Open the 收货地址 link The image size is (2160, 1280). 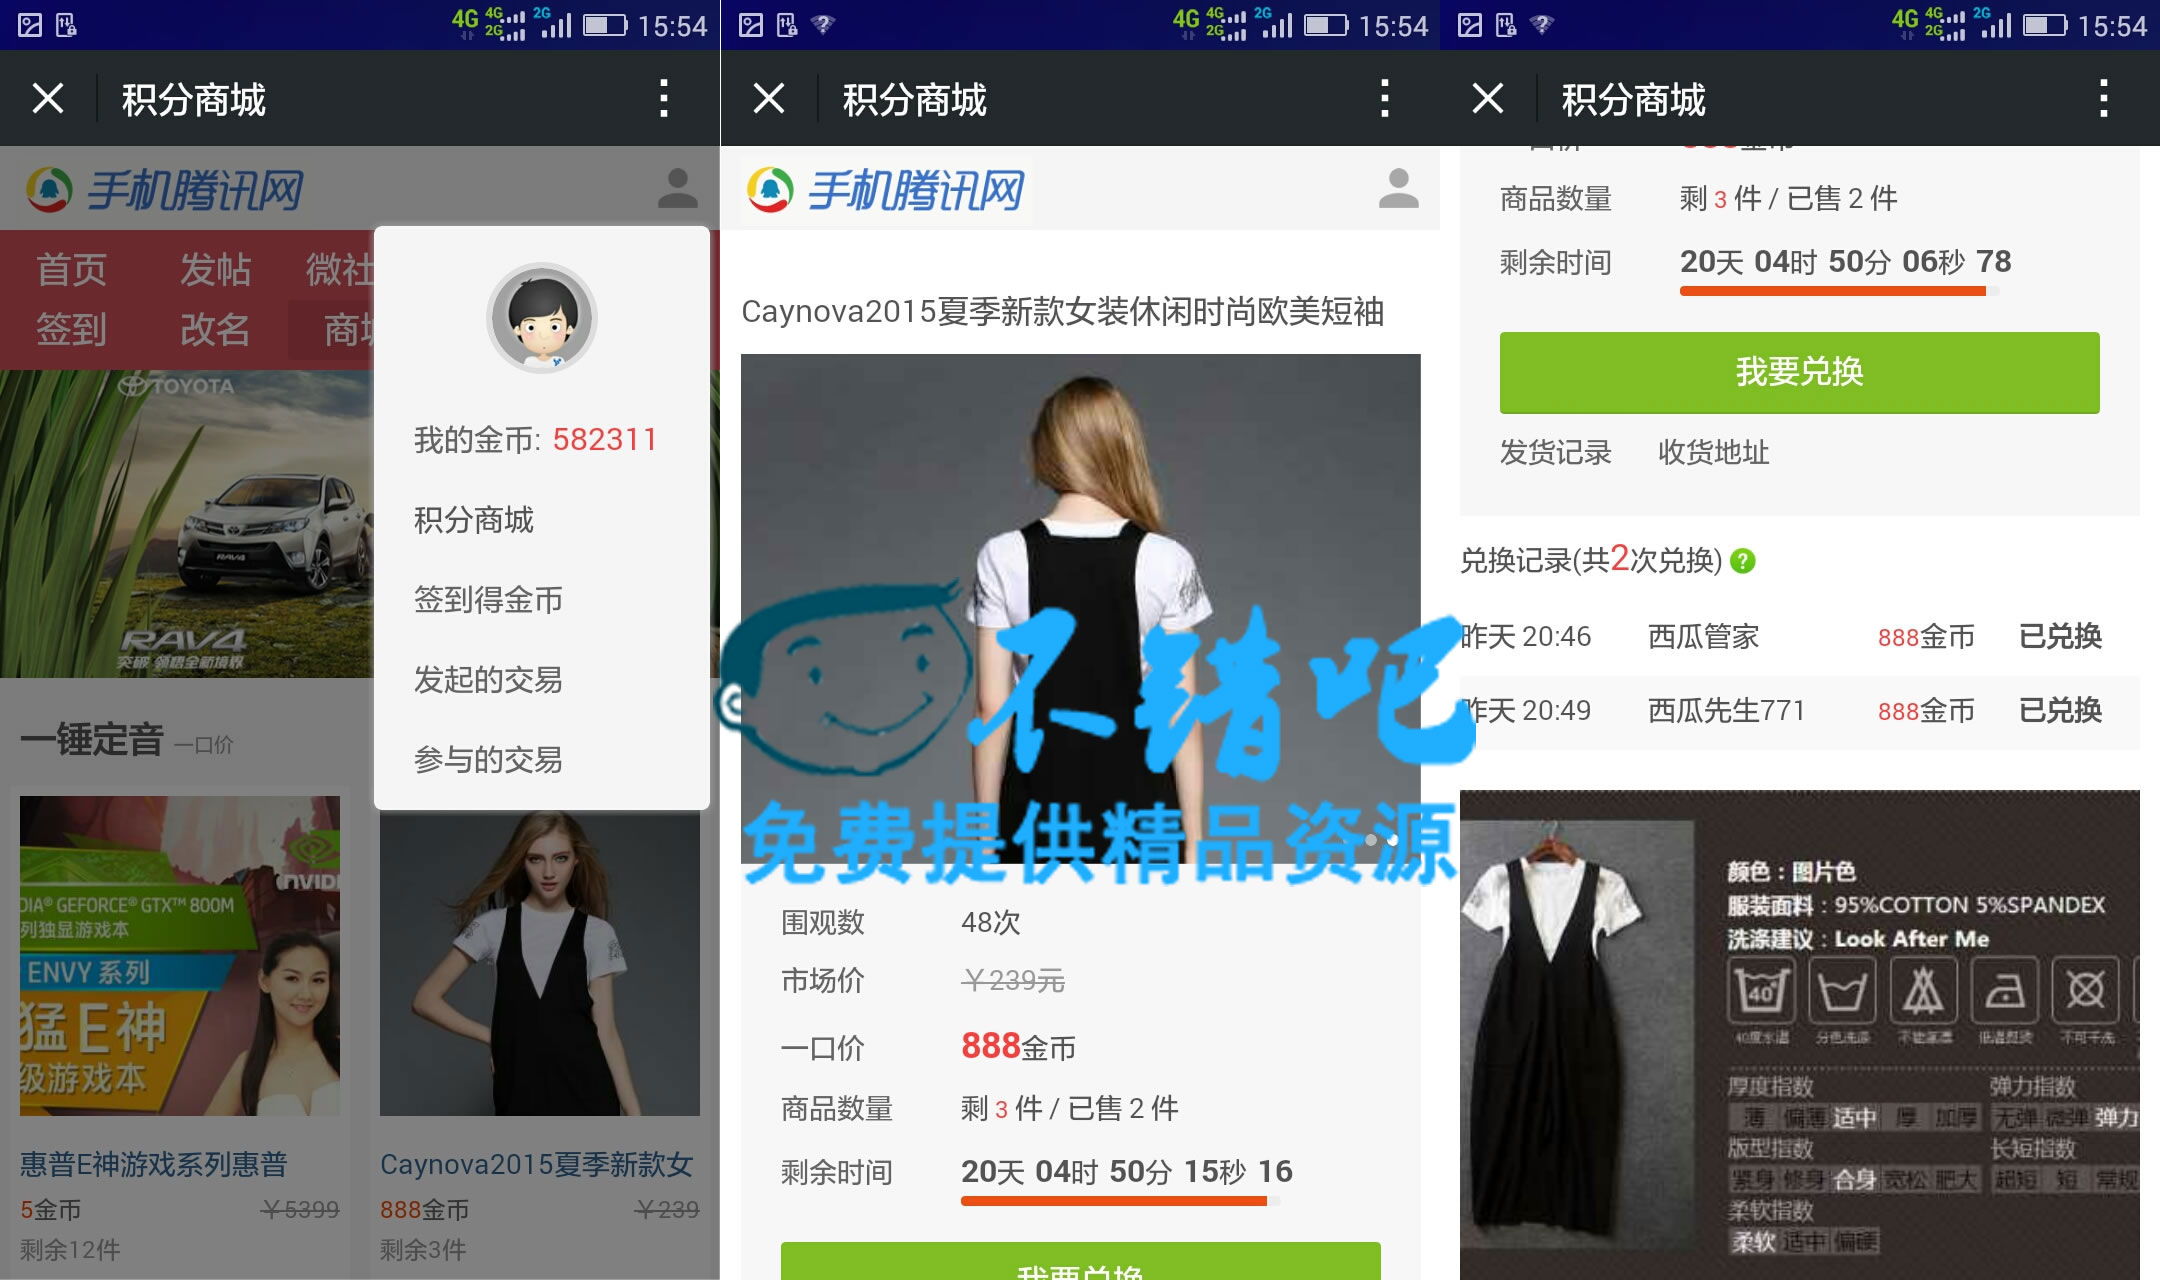[1713, 453]
